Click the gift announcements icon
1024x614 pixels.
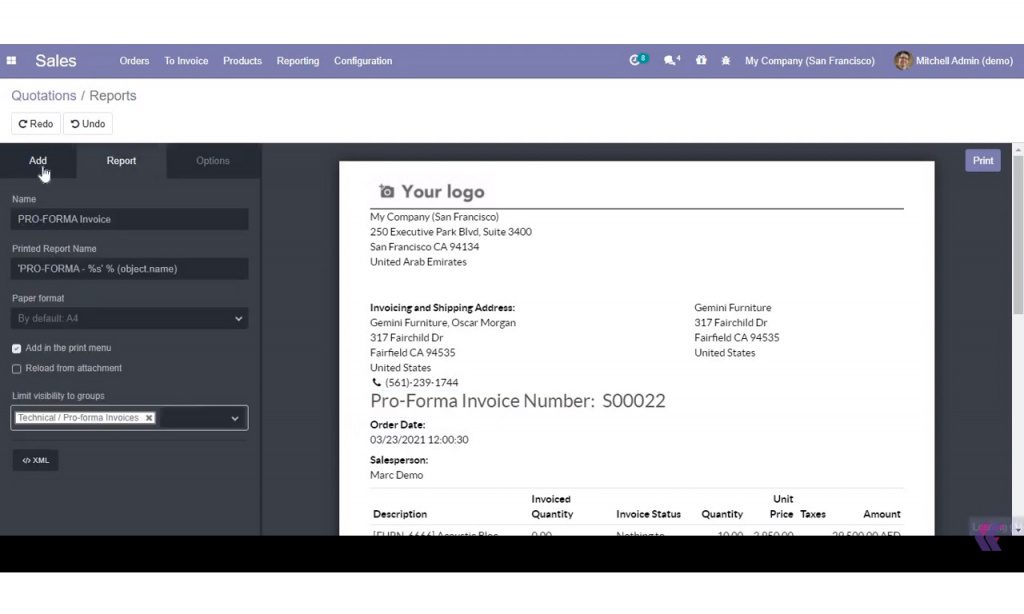(699, 60)
